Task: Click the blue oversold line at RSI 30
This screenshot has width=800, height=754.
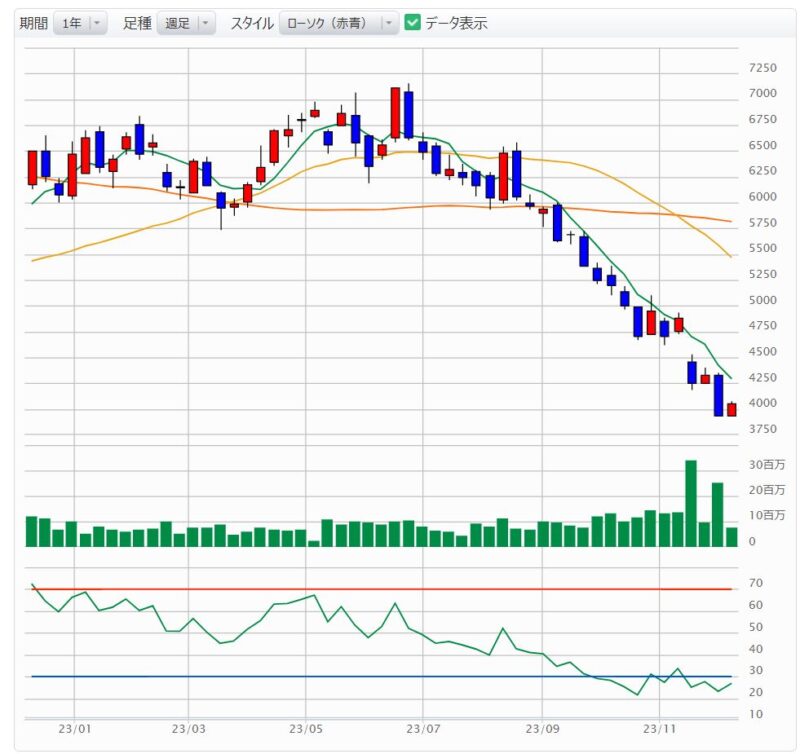Action: 382,676
